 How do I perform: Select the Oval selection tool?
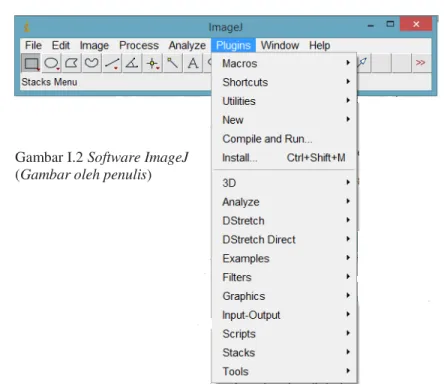click(51, 63)
